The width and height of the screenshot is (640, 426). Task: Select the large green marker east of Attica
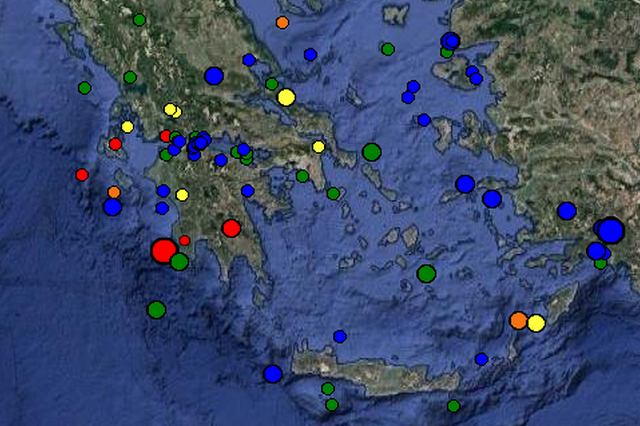pyautogui.click(x=371, y=152)
